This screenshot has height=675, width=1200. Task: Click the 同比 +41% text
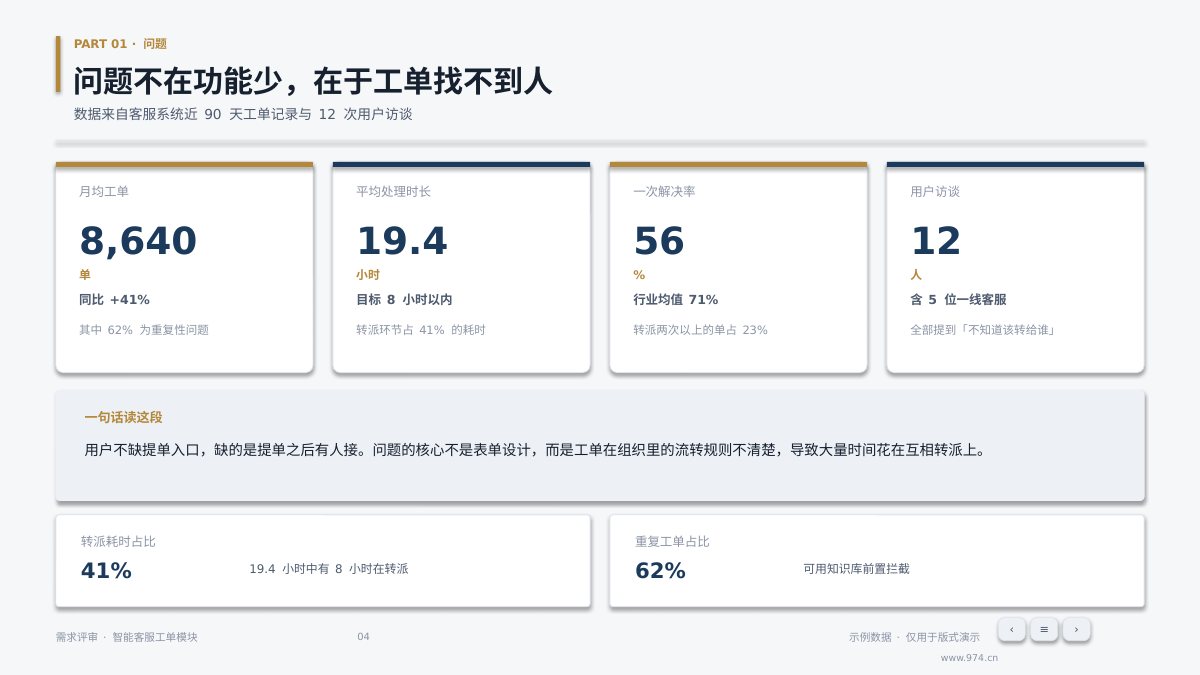pos(114,300)
